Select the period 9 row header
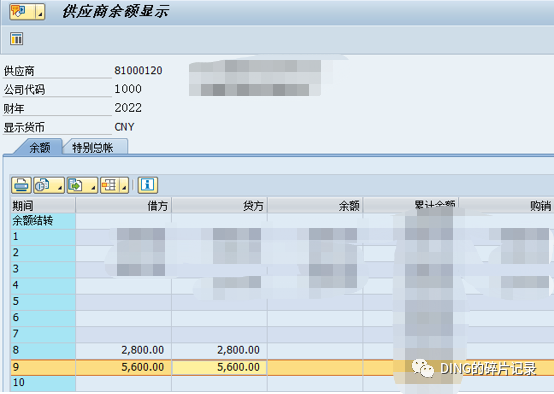Image resolution: width=554 pixels, height=394 pixels. pos(43,367)
